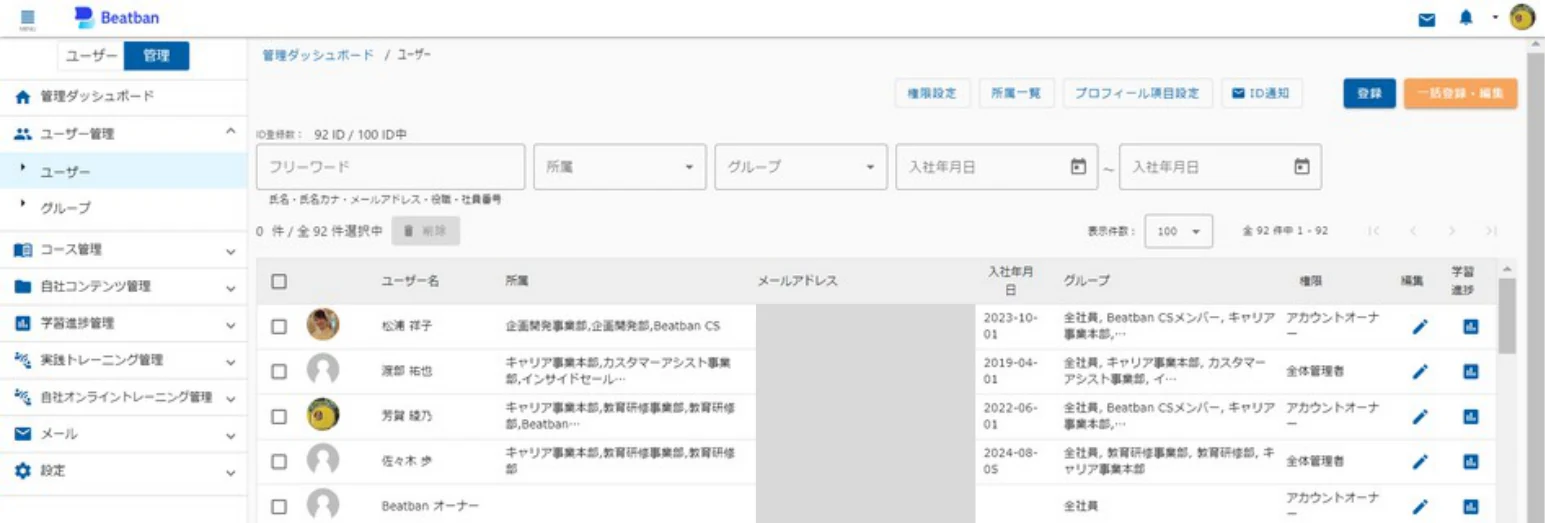Open learning progress for Beatban オーナー
1545x523 pixels.
(x=1470, y=506)
